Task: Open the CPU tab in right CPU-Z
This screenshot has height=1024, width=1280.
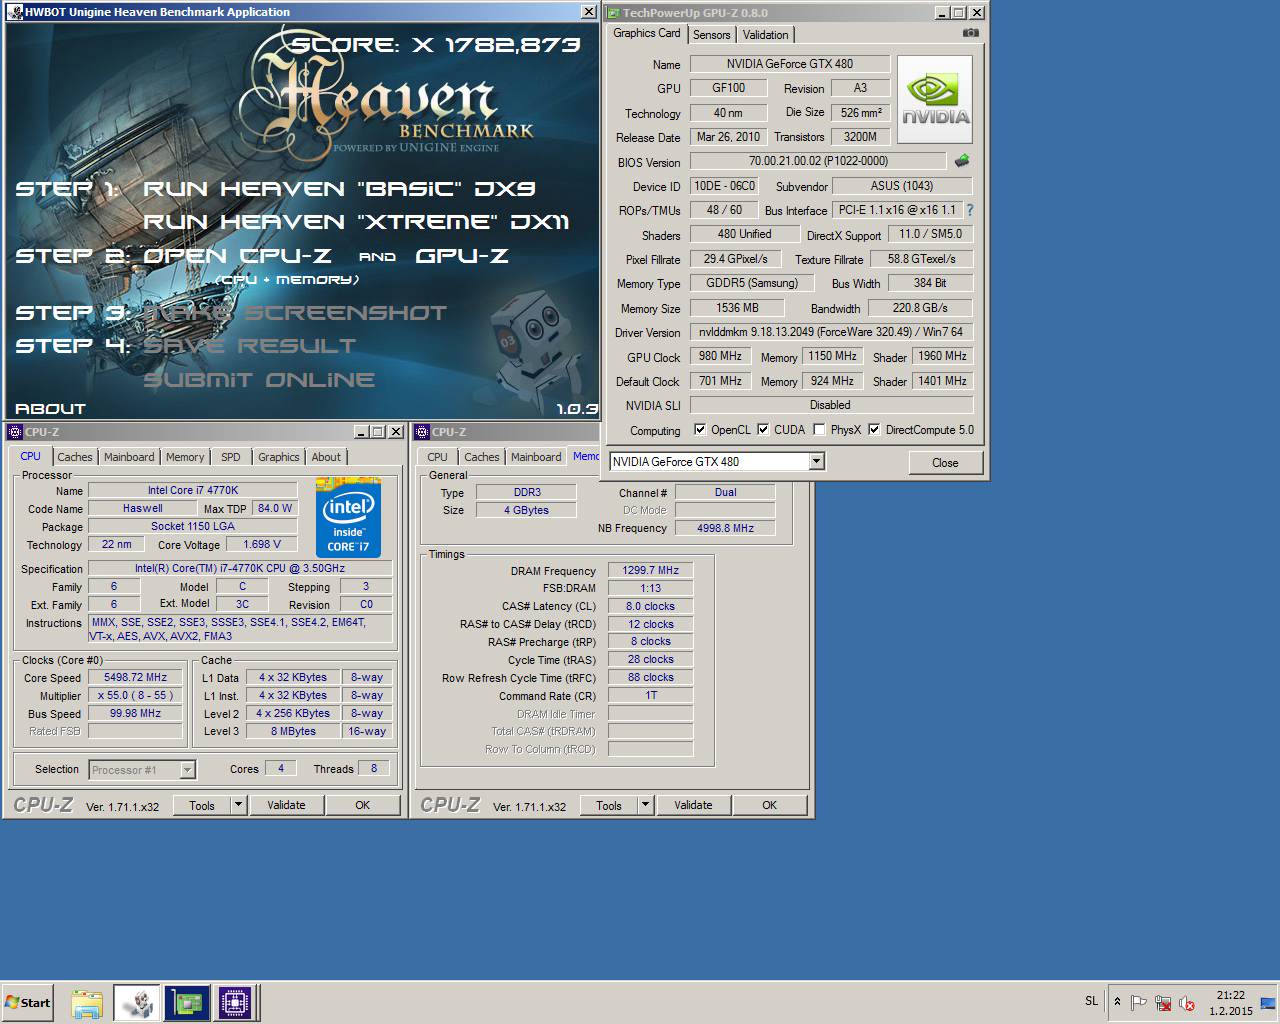Action: (438, 457)
